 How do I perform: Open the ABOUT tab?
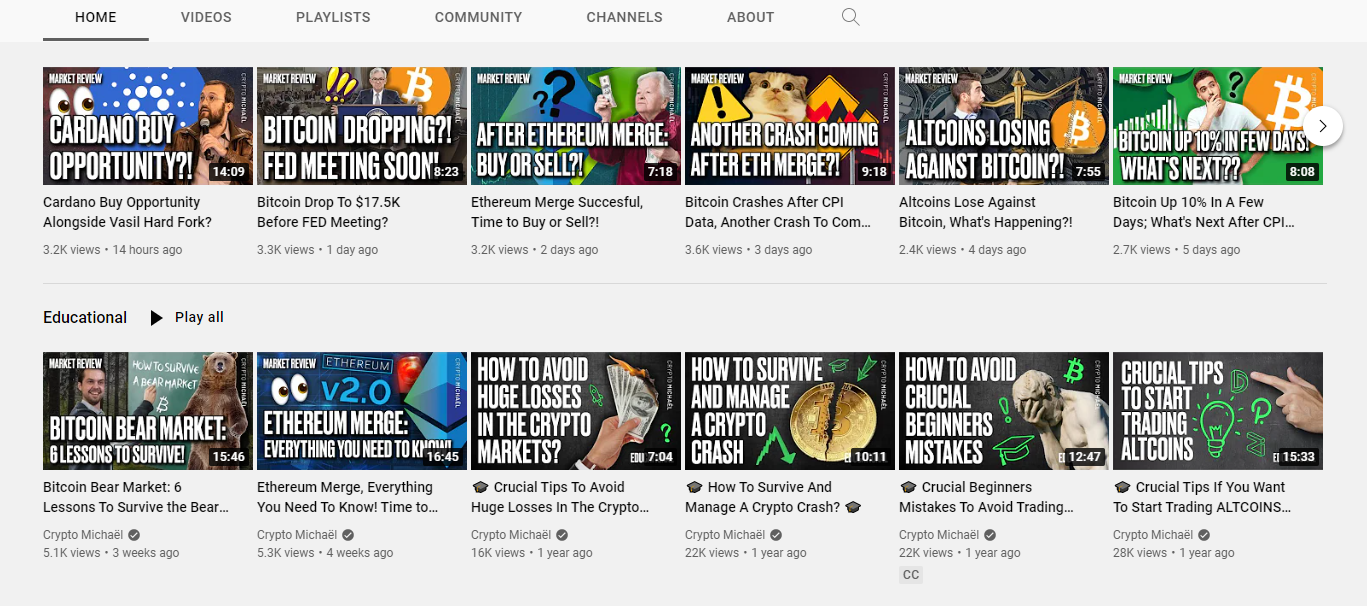point(750,17)
